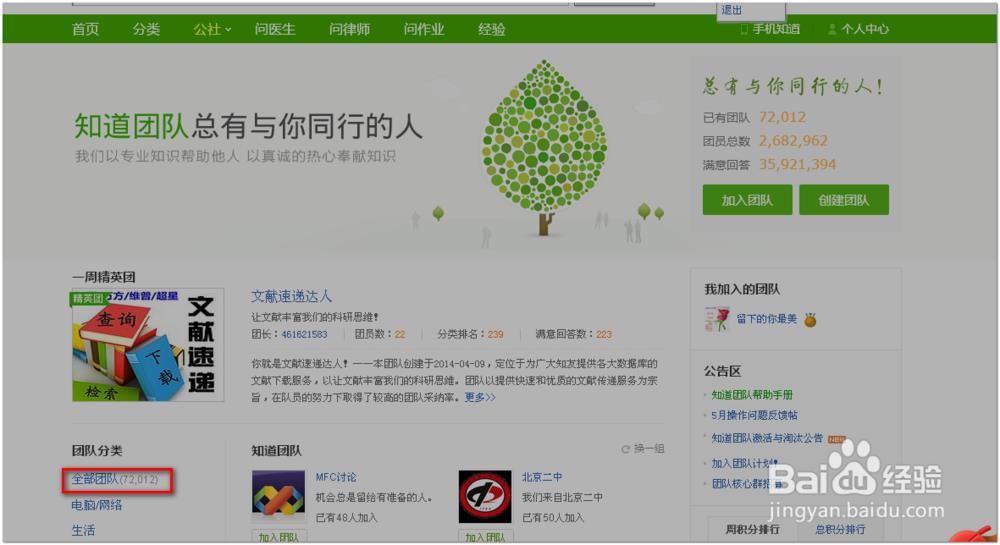Open the 分类 nav item
Screen dimensions: 1000x545
pyautogui.click(x=146, y=29)
